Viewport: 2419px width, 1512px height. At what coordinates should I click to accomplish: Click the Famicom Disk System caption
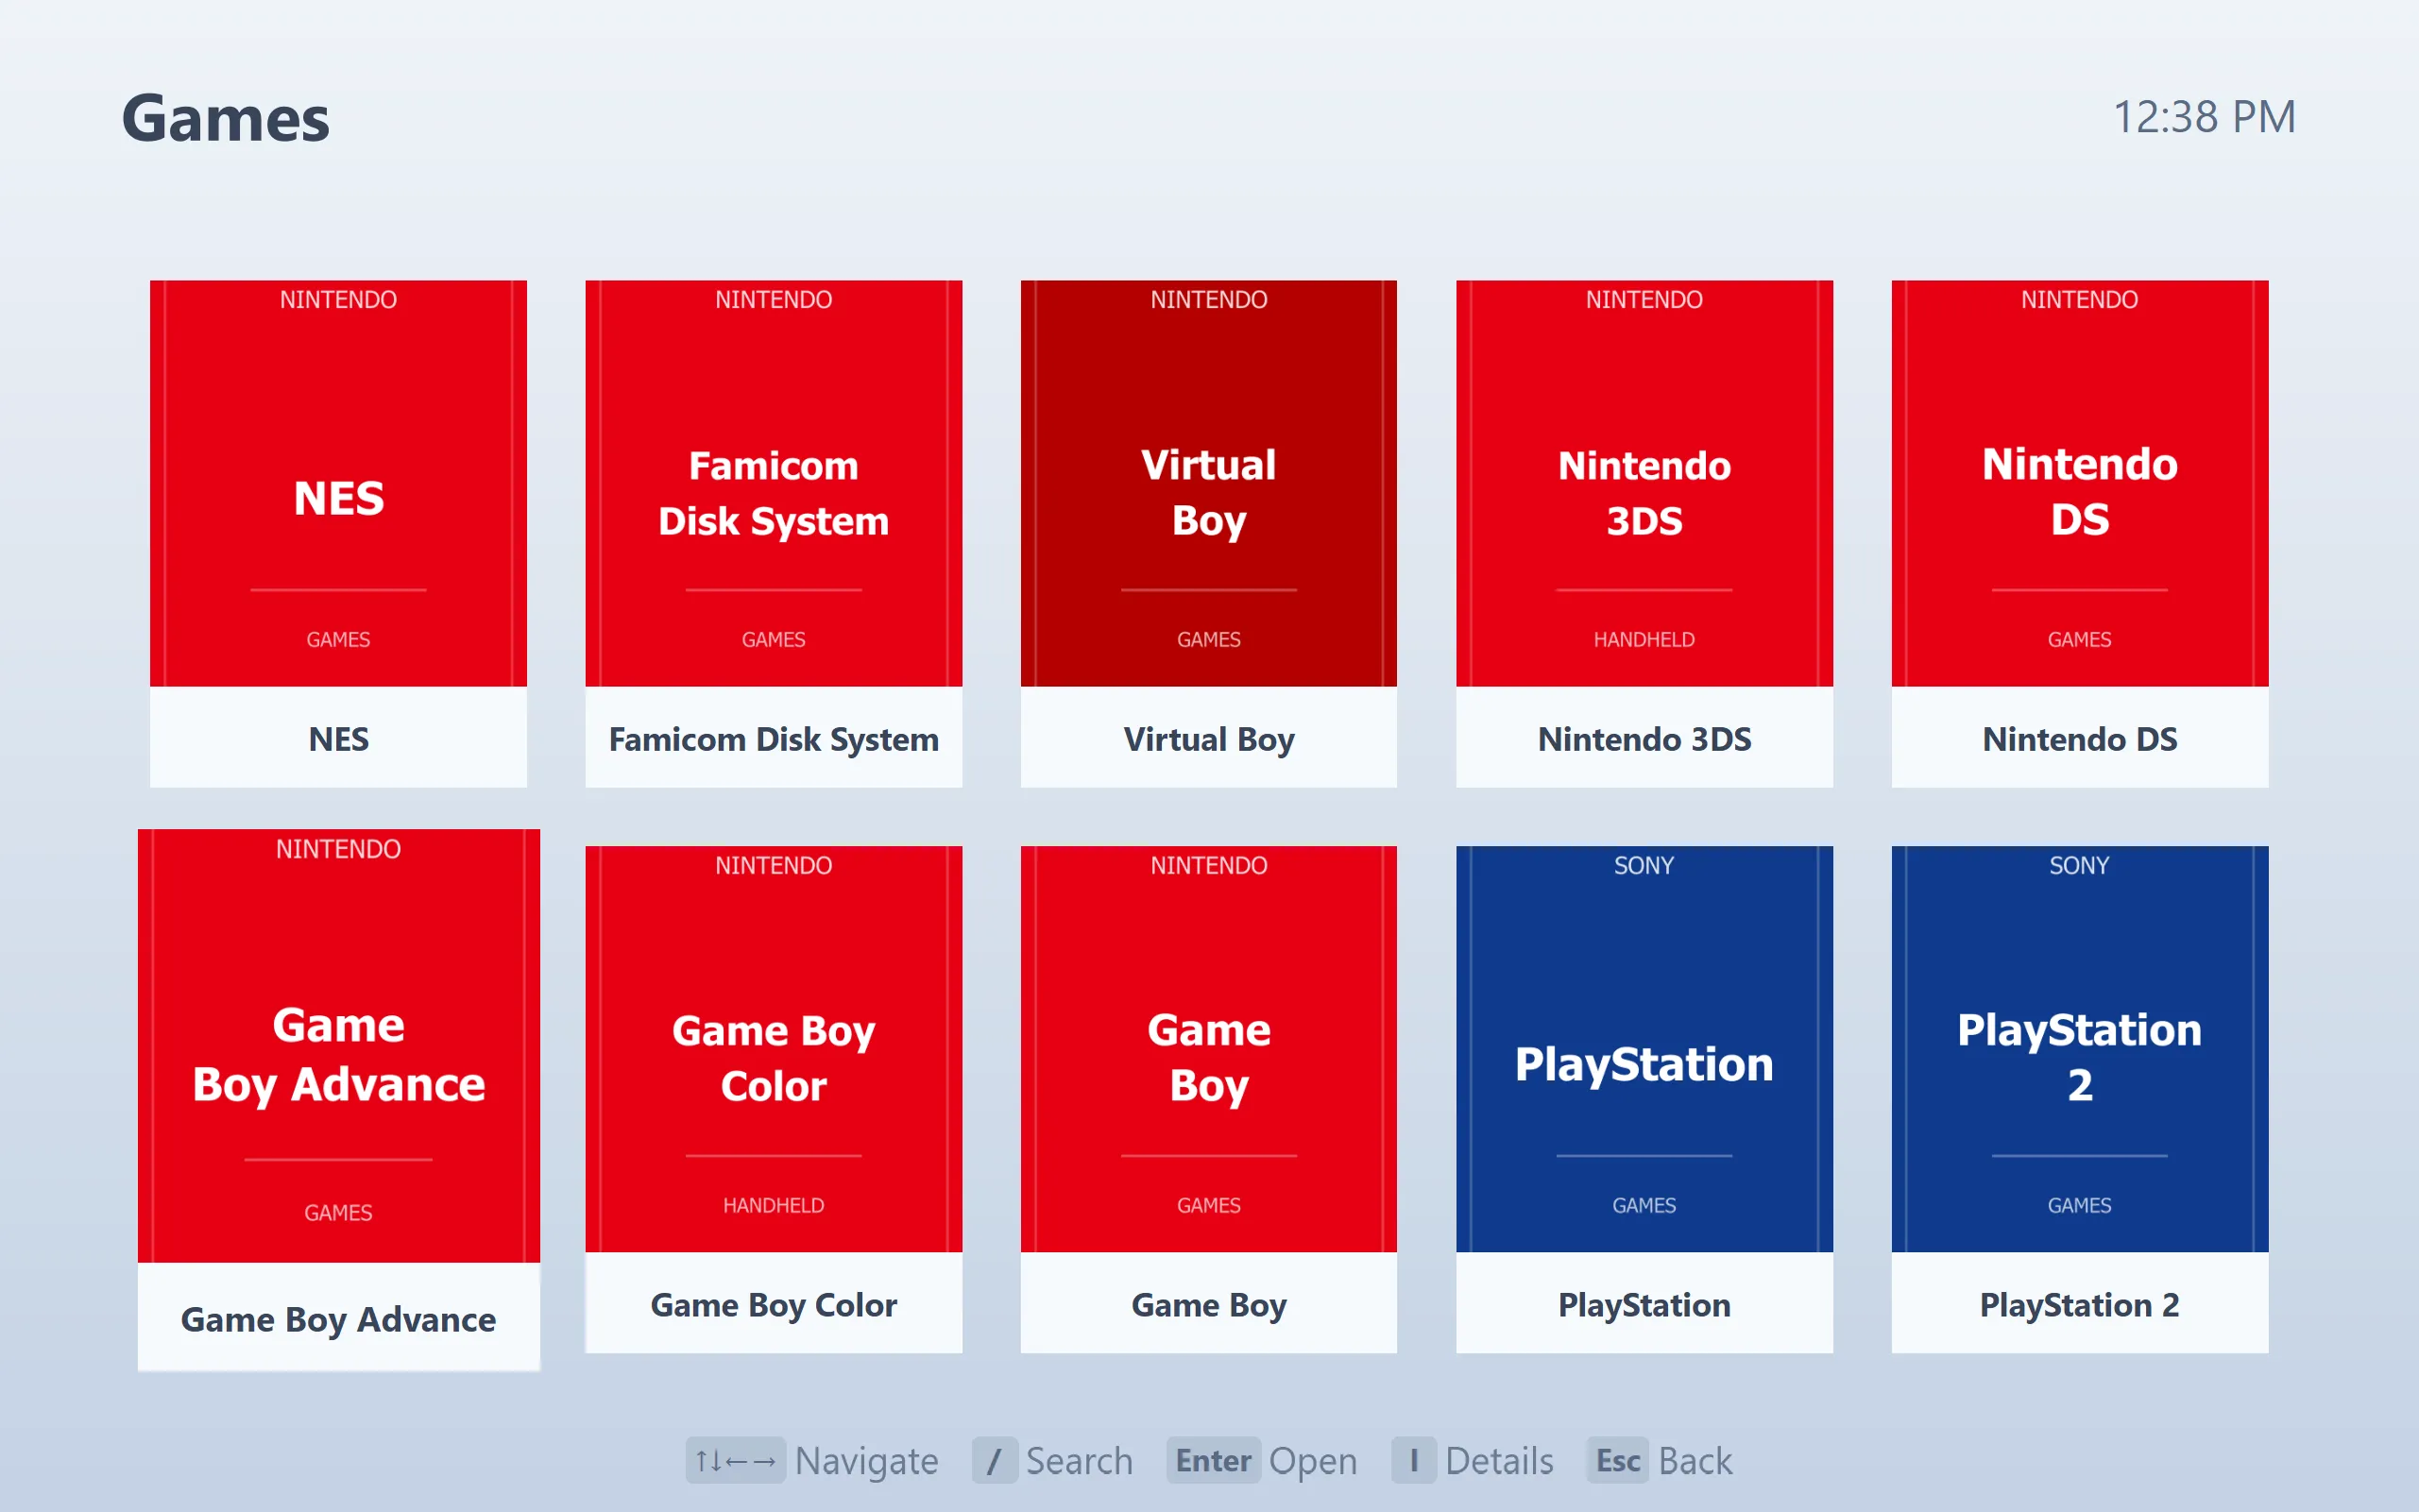pos(773,740)
